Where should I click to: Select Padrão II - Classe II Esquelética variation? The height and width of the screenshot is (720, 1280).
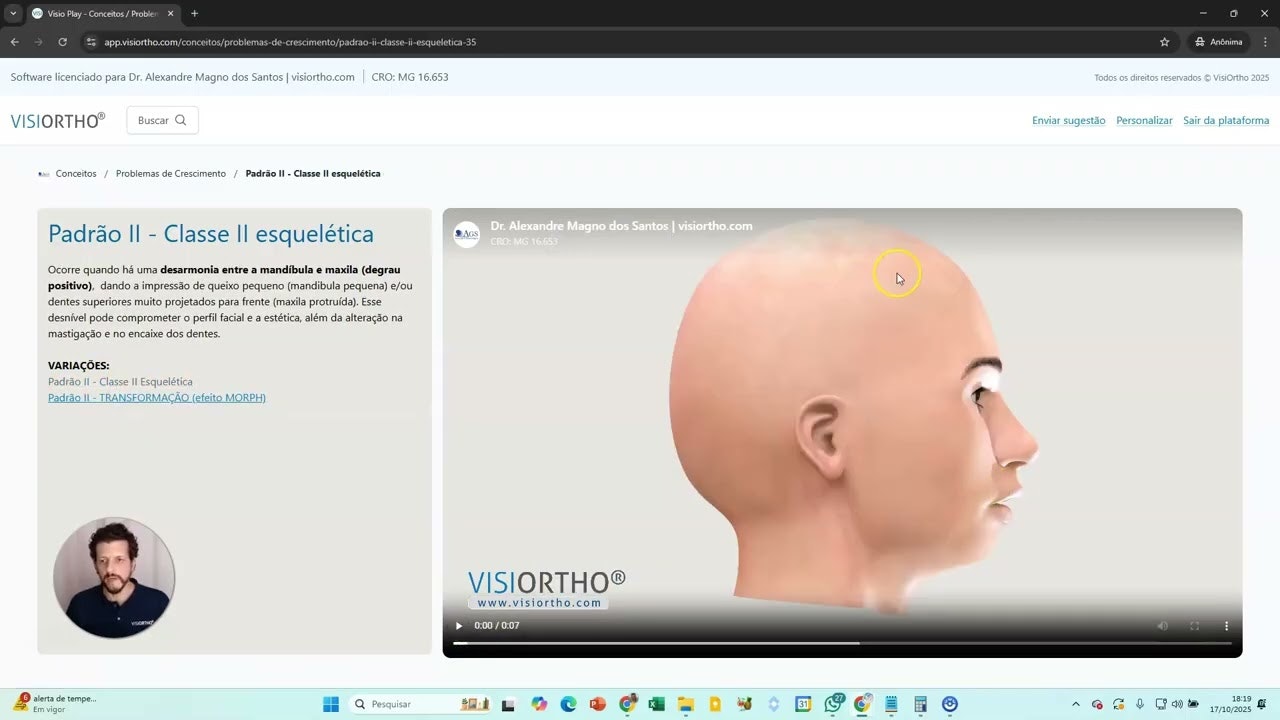(x=120, y=382)
